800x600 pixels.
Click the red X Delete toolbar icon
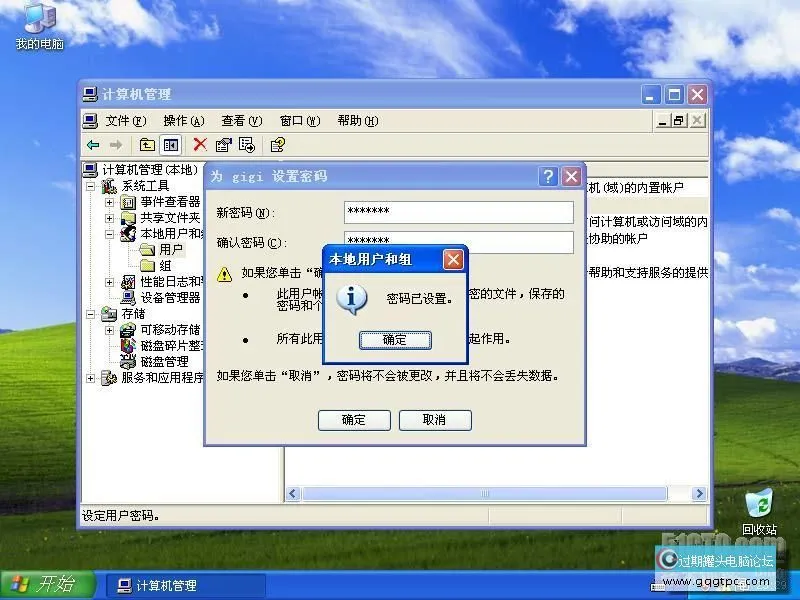[x=198, y=144]
